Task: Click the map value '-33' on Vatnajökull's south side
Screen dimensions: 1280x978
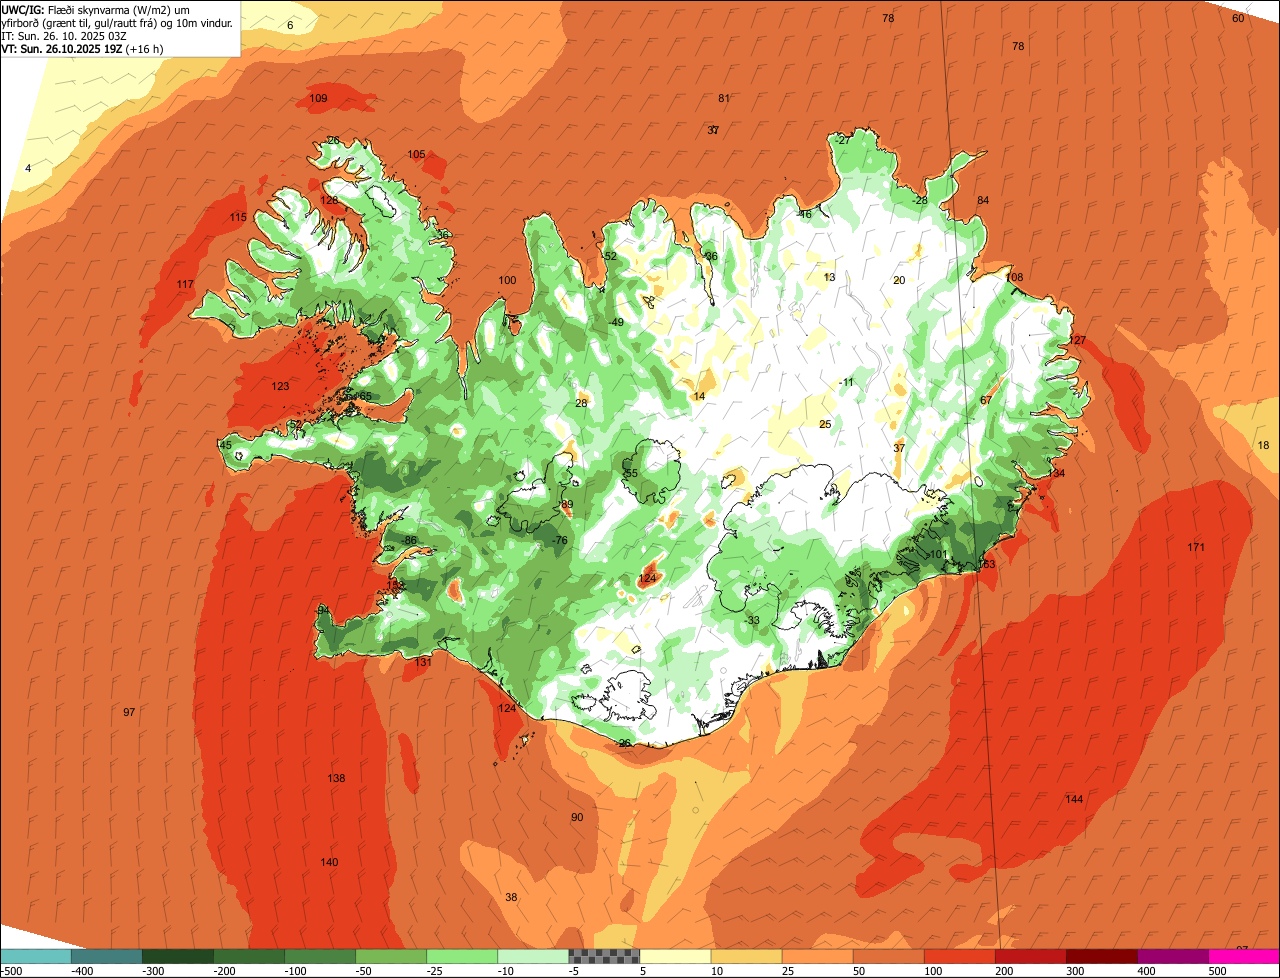Action: click(751, 620)
